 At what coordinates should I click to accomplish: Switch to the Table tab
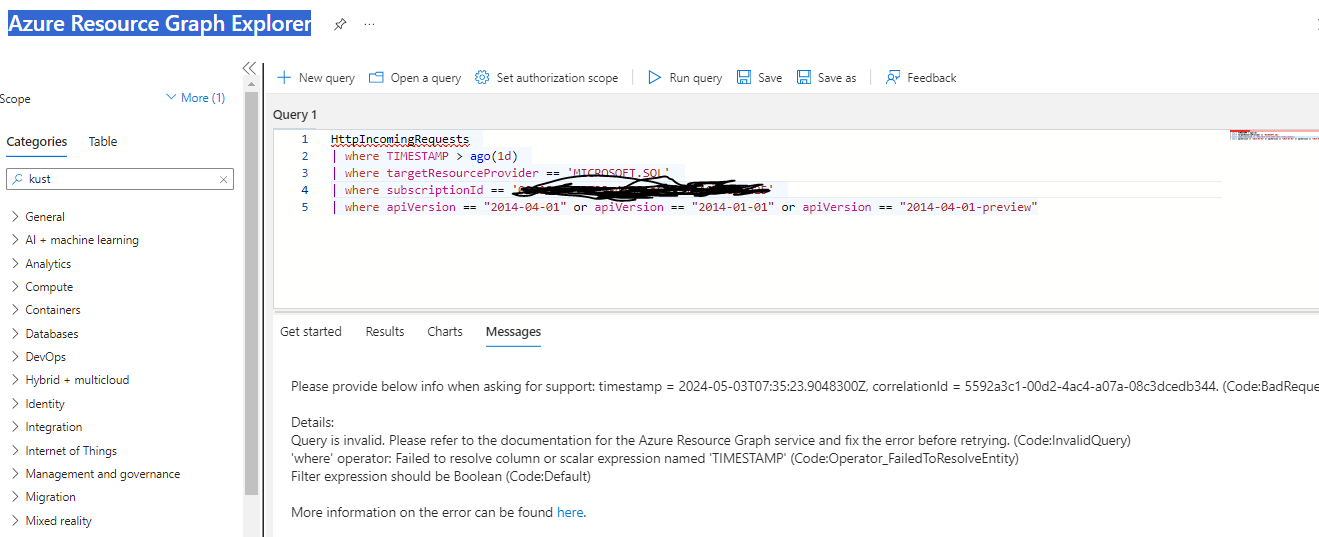(103, 142)
